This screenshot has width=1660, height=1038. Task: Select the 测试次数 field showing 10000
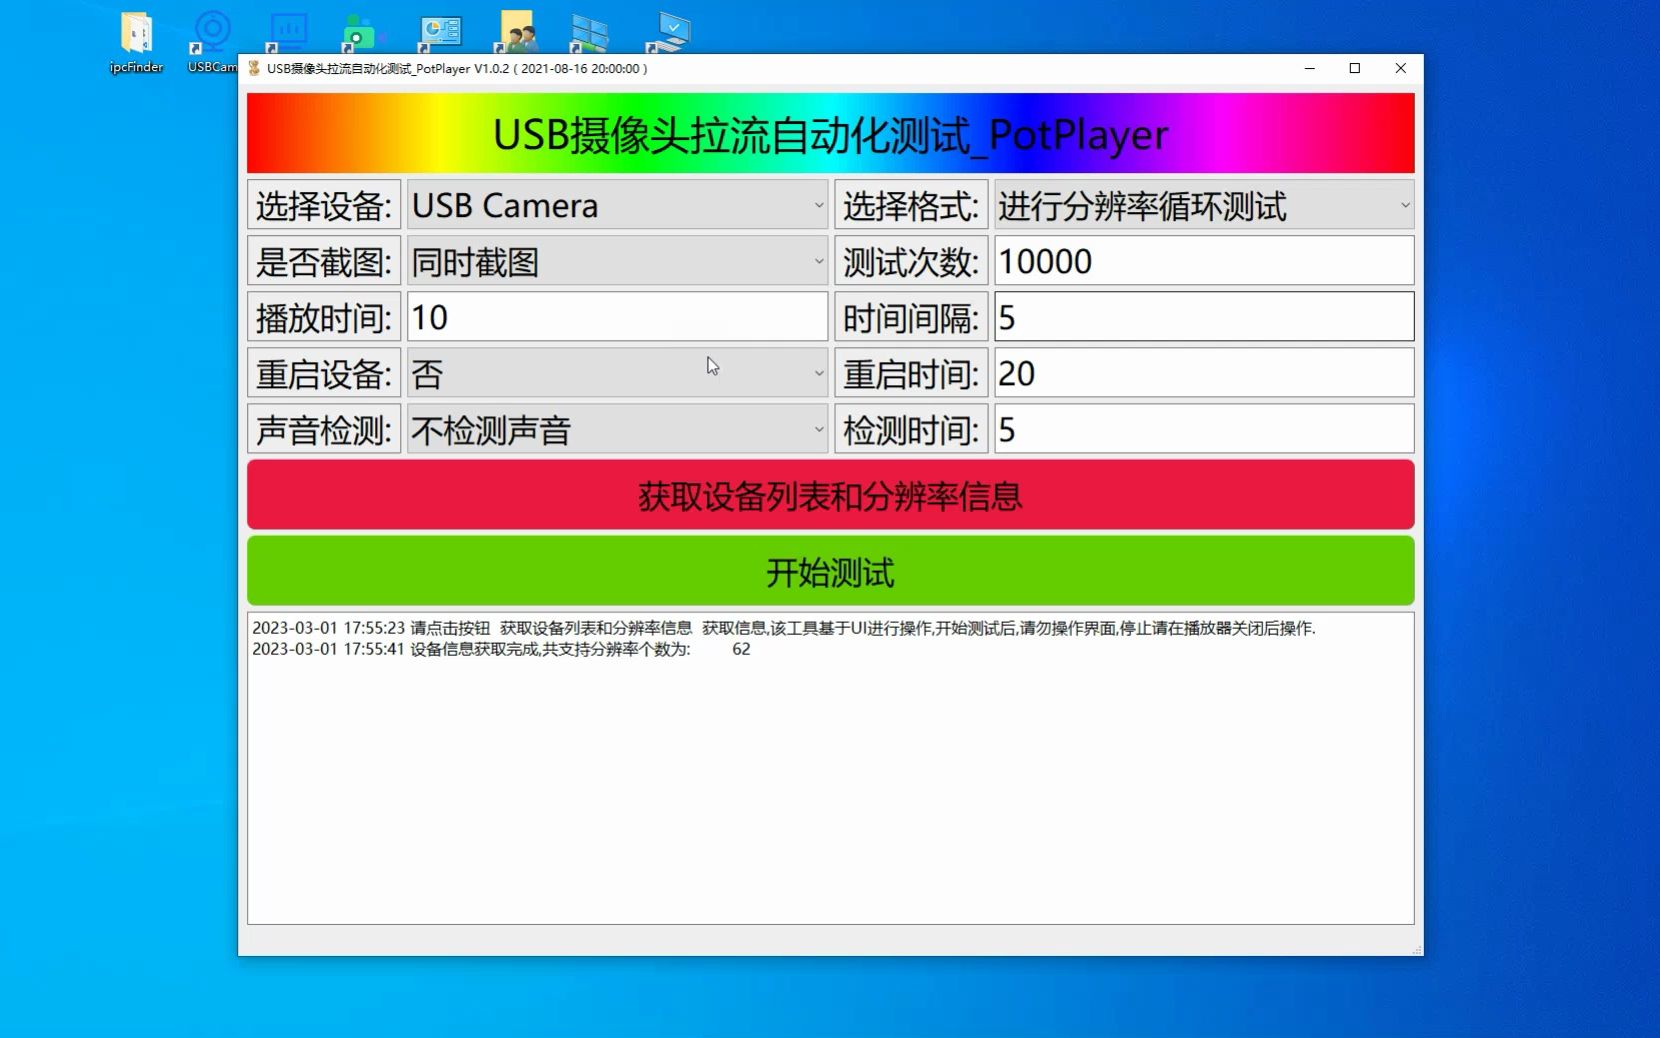click(1203, 261)
